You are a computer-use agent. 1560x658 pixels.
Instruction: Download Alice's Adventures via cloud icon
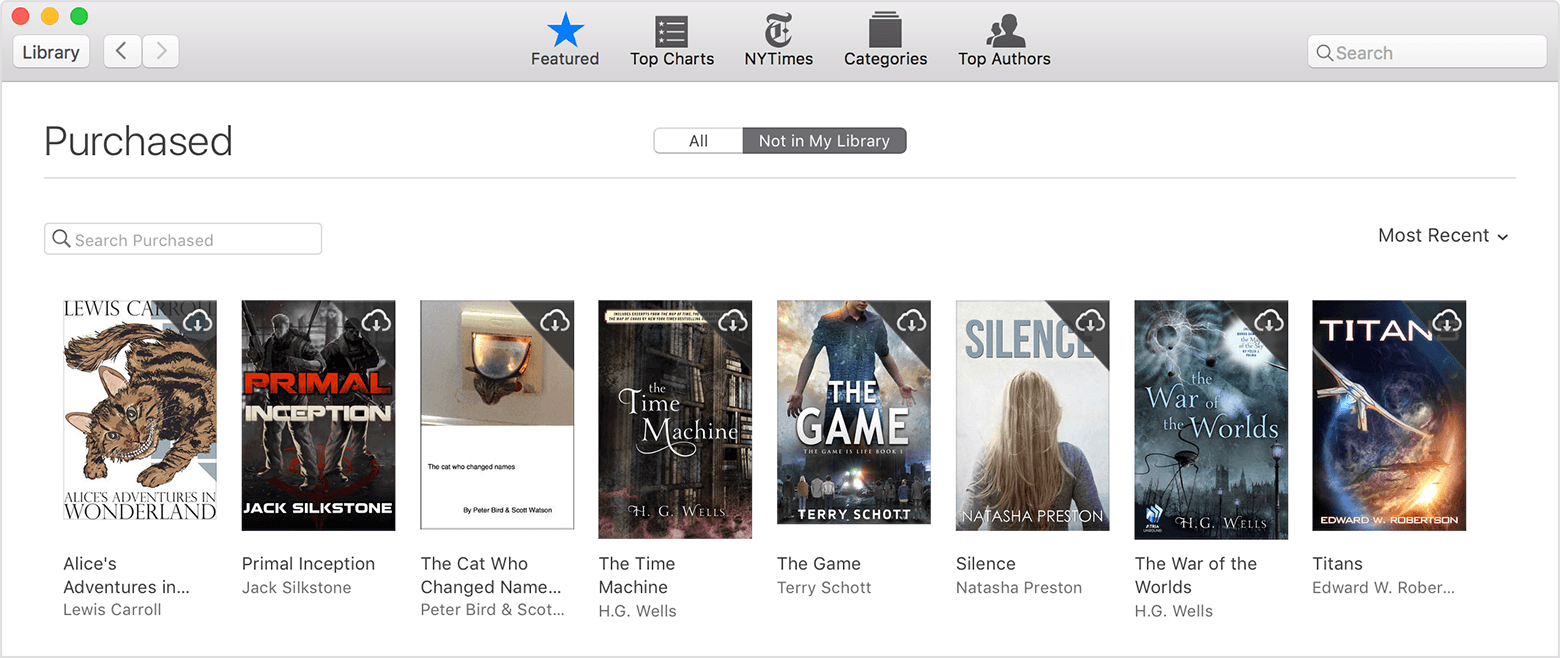[198, 320]
